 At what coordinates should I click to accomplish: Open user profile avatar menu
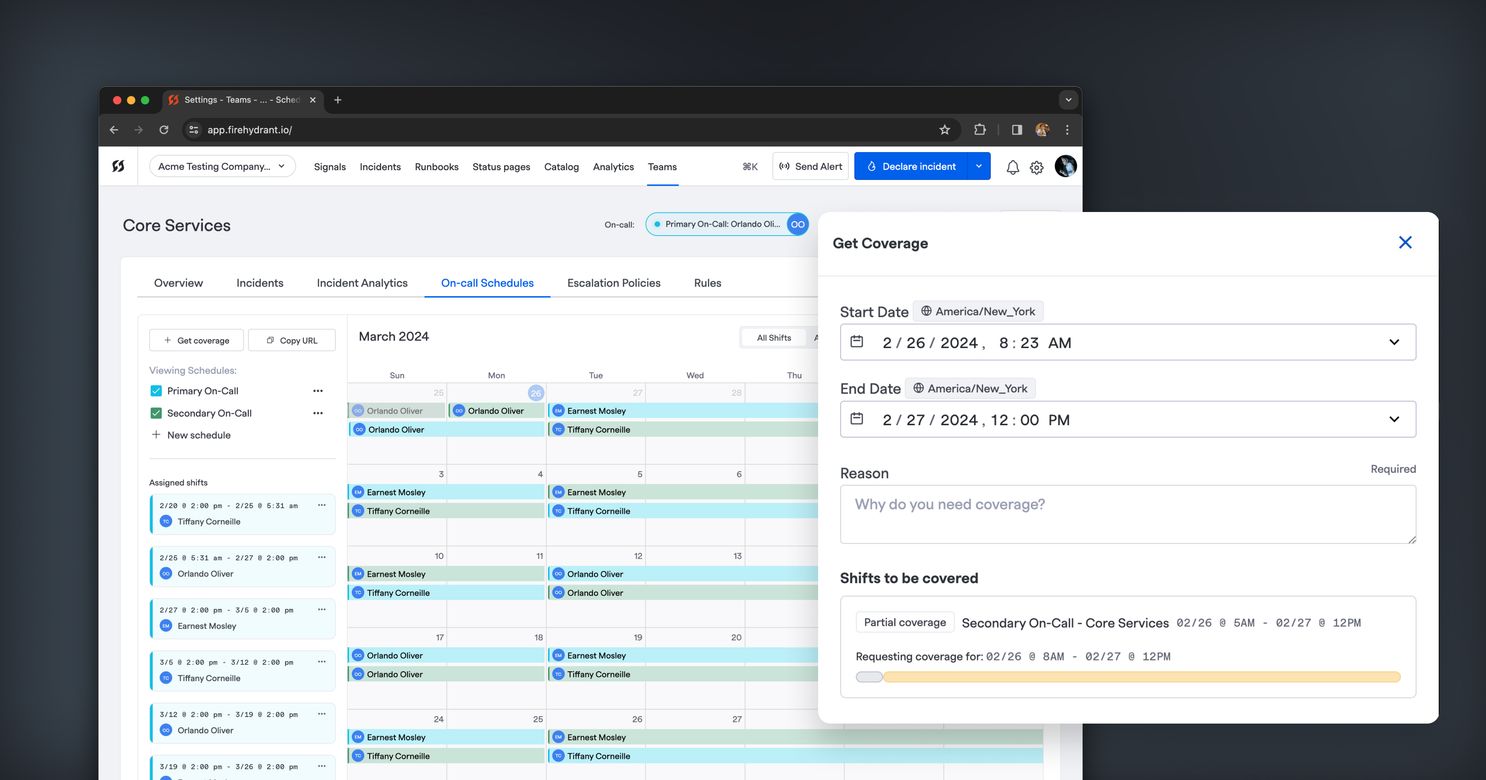pyautogui.click(x=1066, y=166)
